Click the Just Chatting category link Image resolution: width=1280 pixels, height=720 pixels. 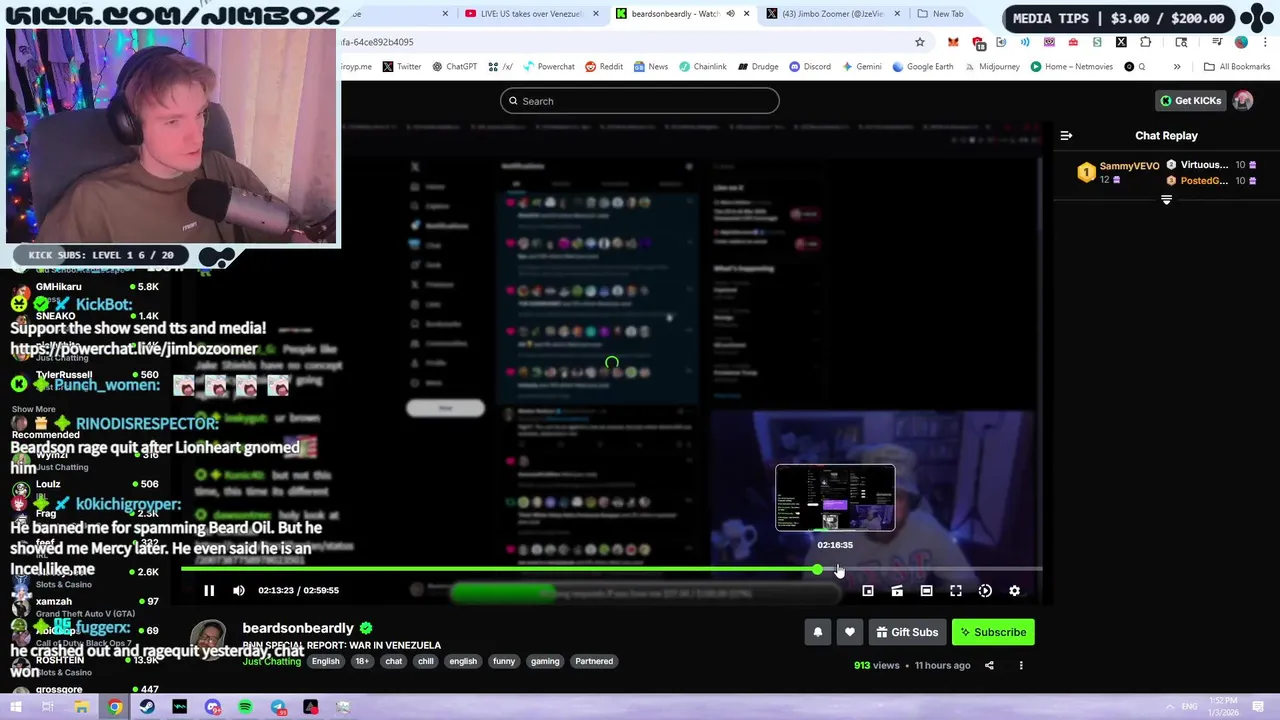click(272, 661)
